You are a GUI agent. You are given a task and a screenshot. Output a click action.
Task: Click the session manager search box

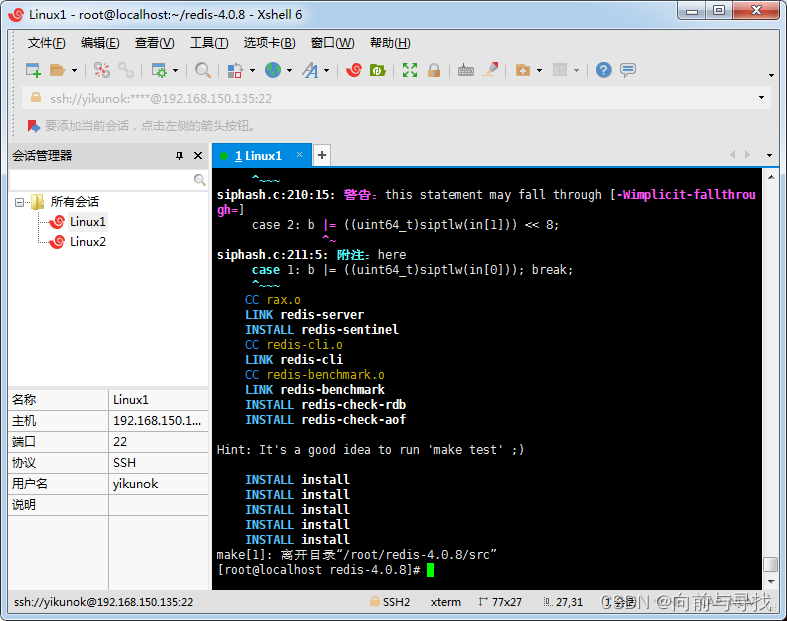pos(101,180)
